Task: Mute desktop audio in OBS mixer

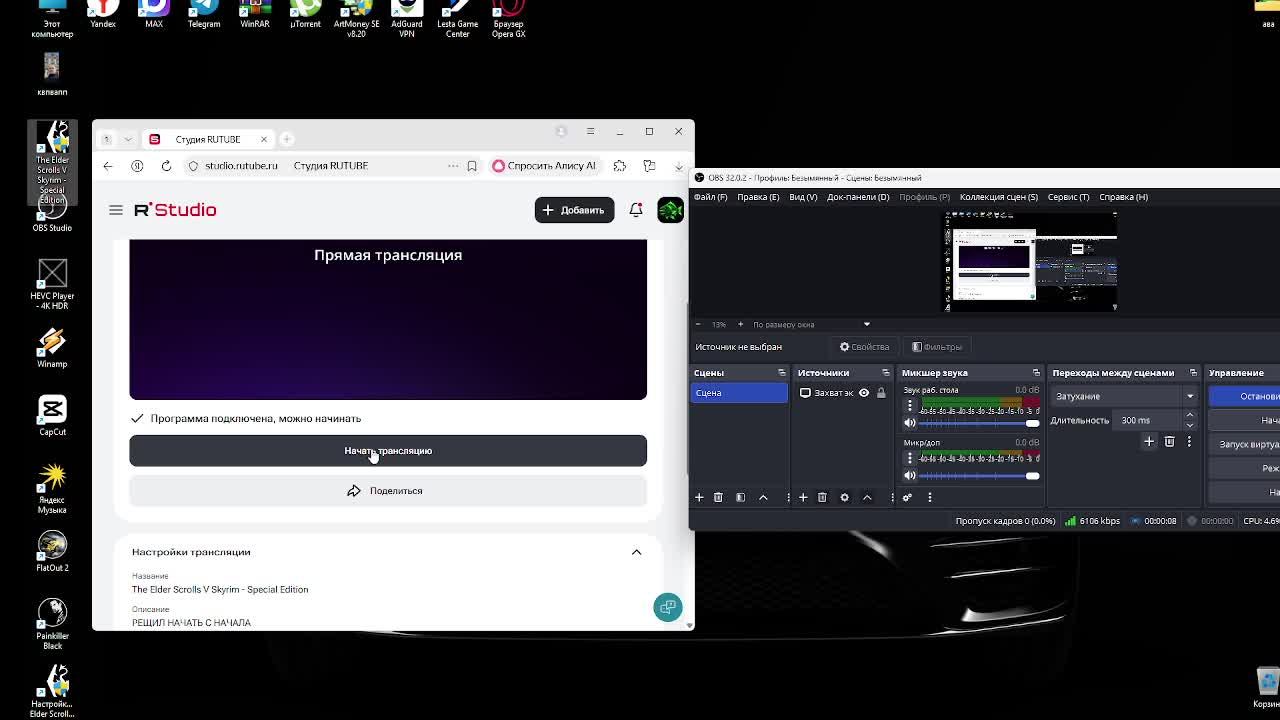Action: 910,423
